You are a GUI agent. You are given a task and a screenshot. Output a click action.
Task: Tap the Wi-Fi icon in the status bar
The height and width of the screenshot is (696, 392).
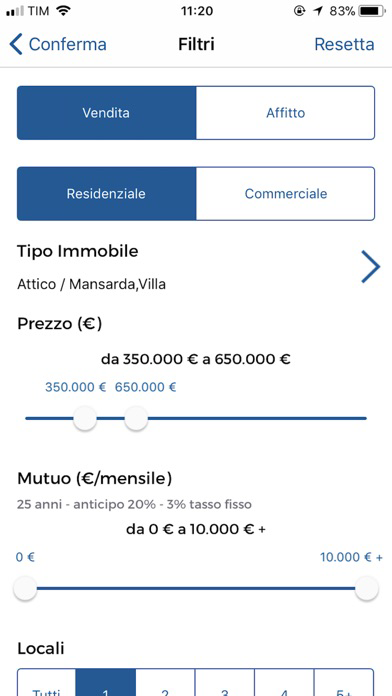(x=64, y=11)
